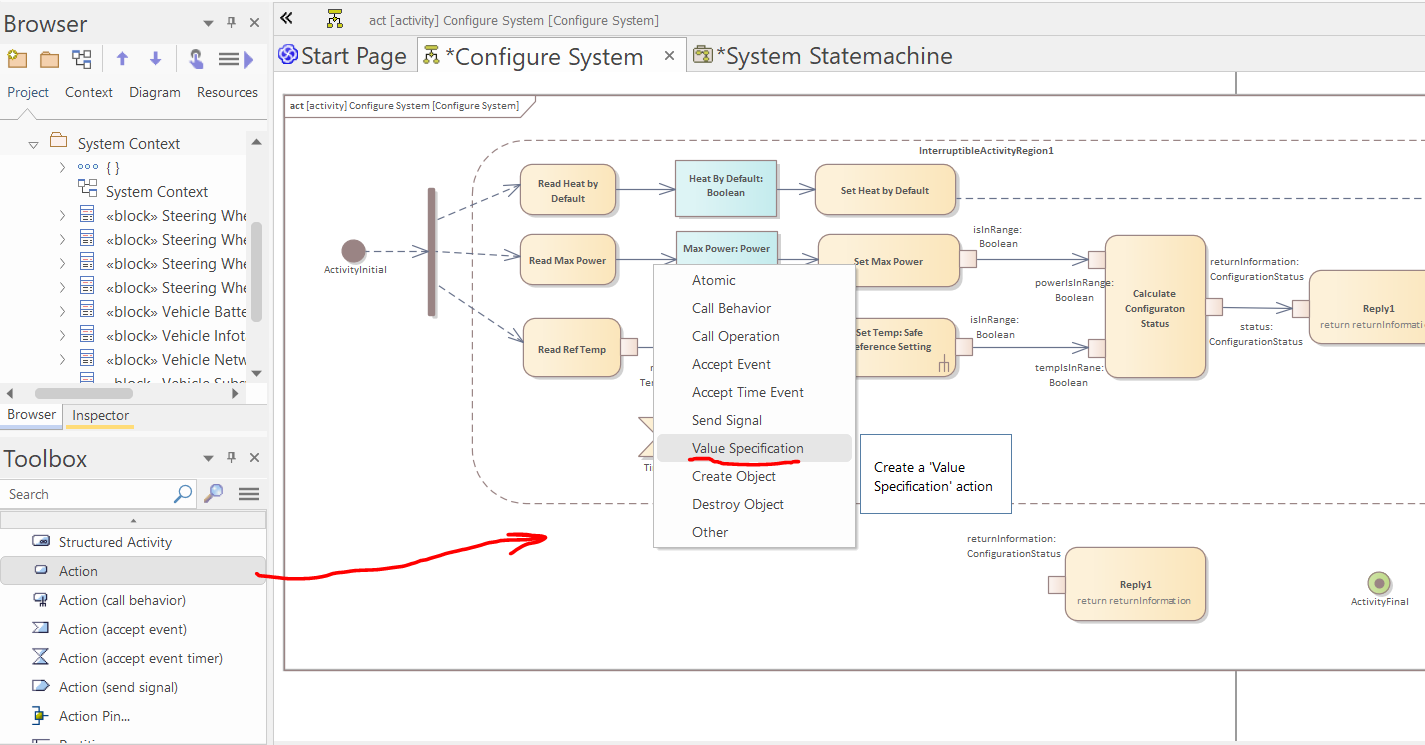Select the Calculate Configuration Status action node
1425x745 pixels.
(x=1154, y=307)
